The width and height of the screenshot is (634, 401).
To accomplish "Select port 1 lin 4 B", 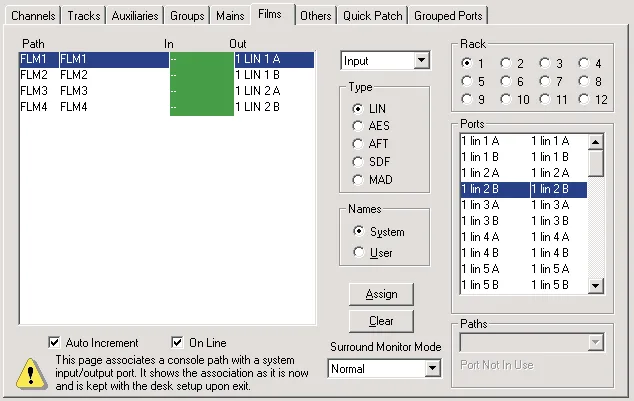I will click(524, 253).
